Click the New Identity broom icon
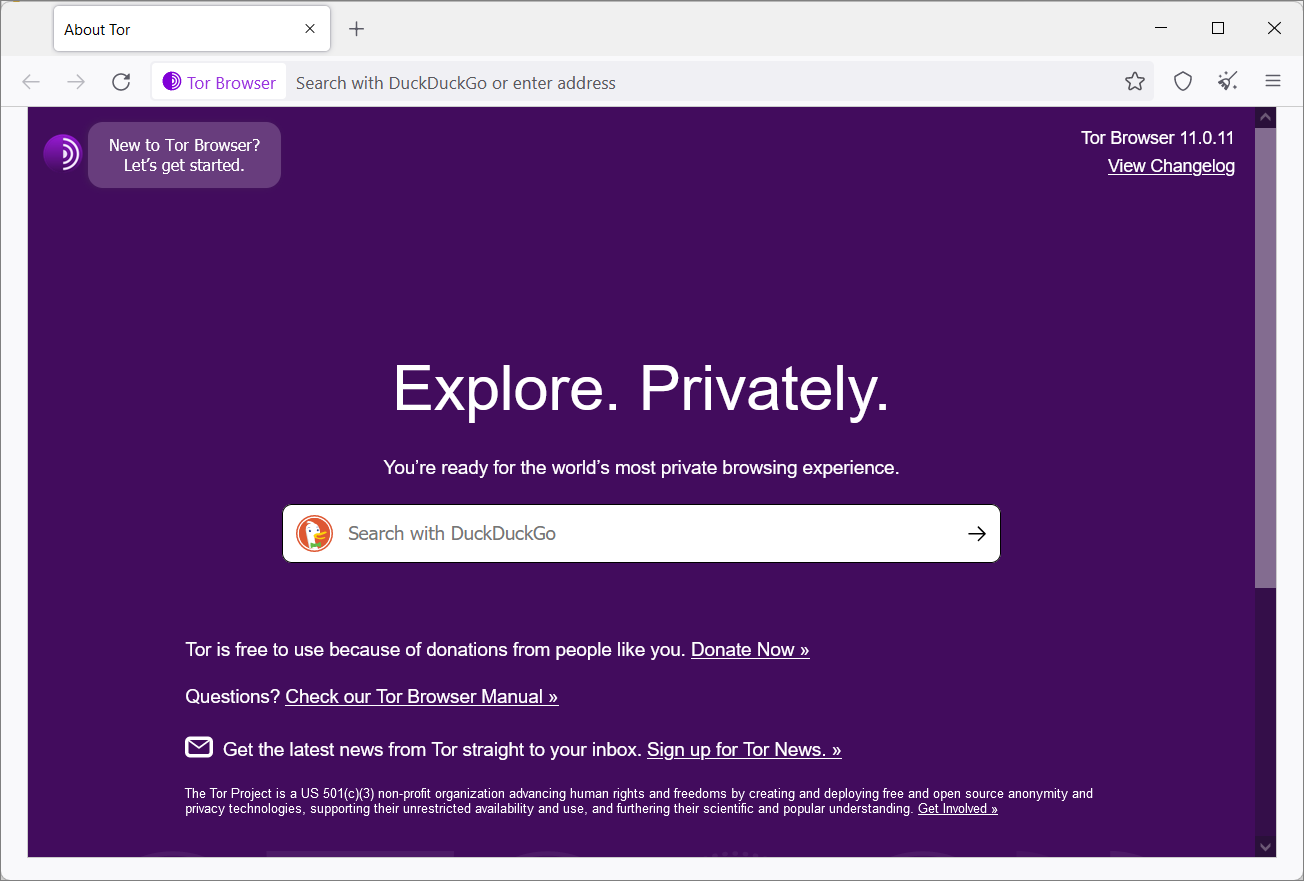1304x881 pixels. coord(1228,82)
